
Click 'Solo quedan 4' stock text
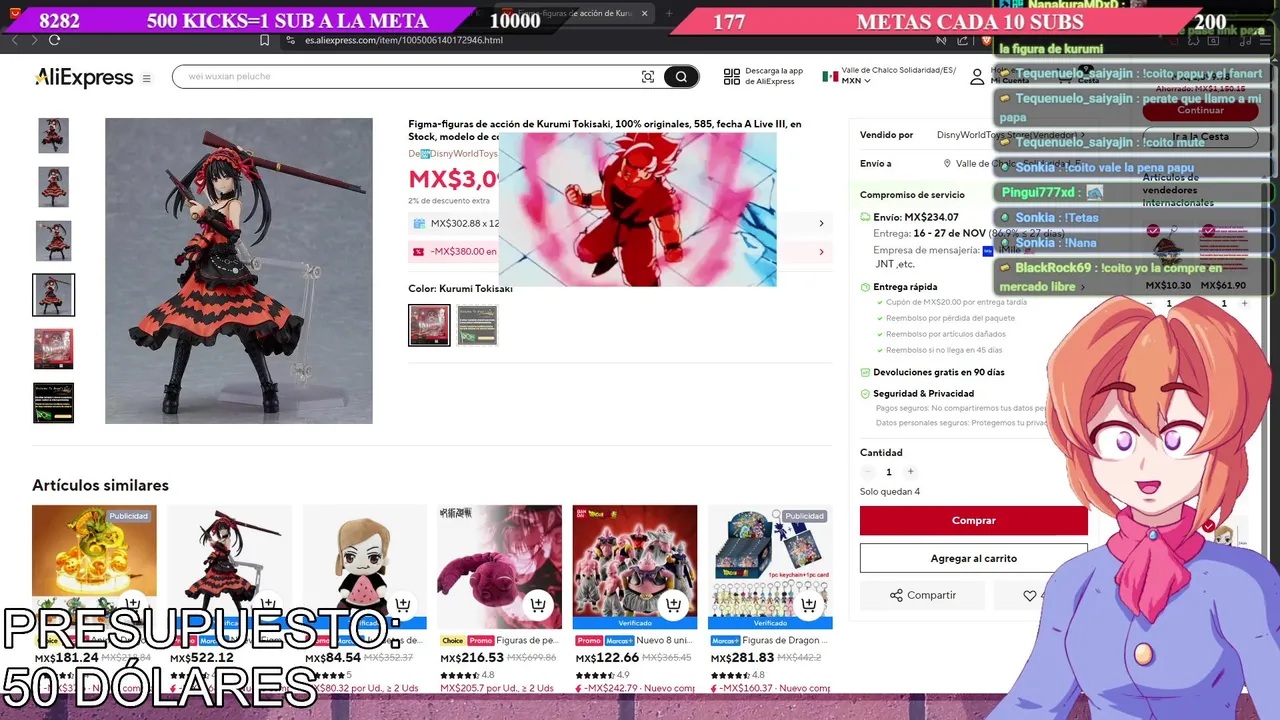click(890, 492)
